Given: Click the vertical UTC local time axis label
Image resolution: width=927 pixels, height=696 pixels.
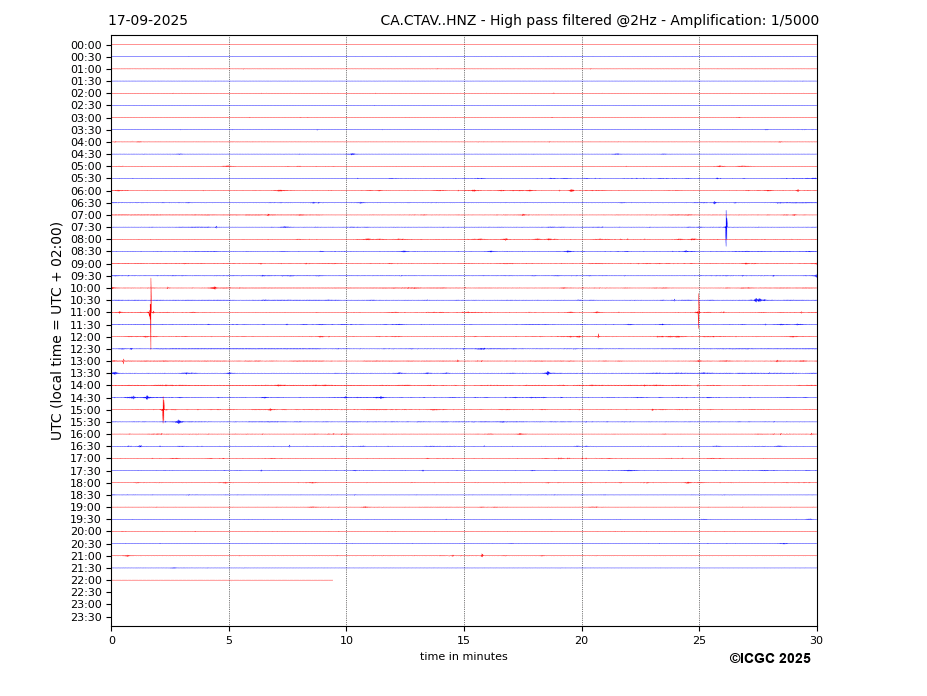Looking at the screenshot, I should (x=56, y=331).
